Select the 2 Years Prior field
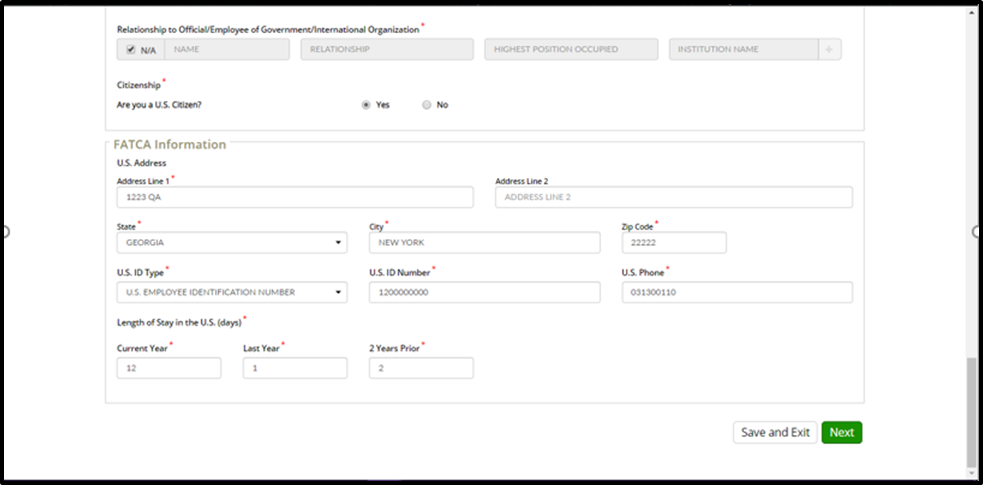Viewport: 983px width, 485px height. tap(421, 368)
